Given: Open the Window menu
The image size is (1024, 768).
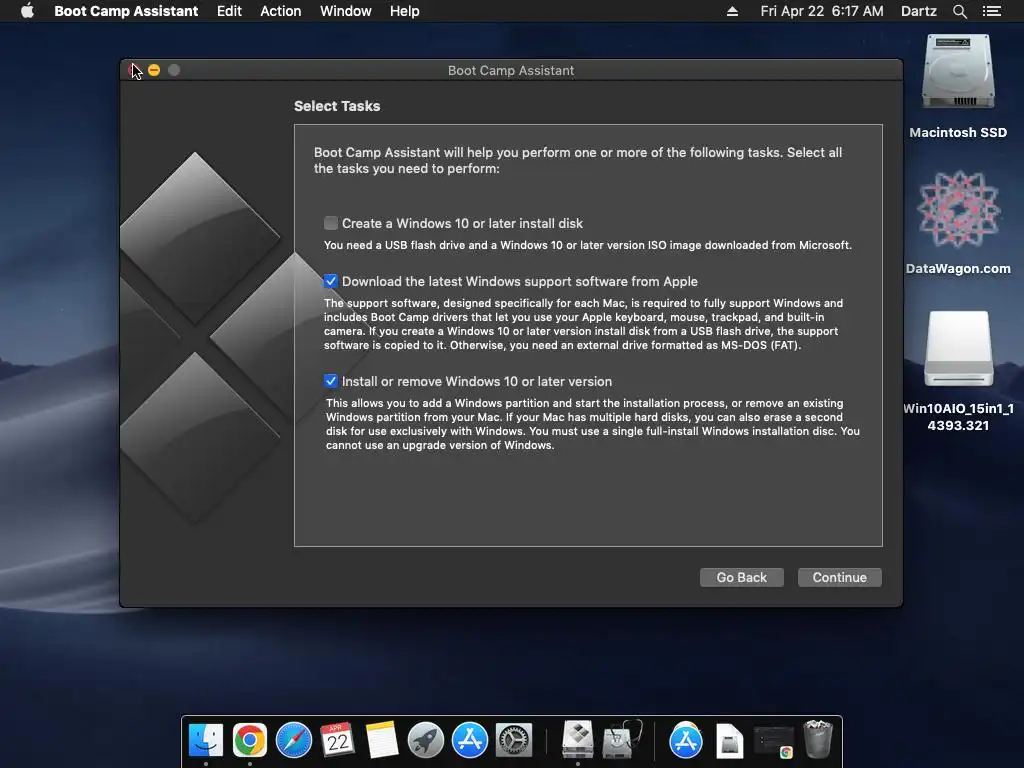Looking at the screenshot, I should pyautogui.click(x=345, y=11).
